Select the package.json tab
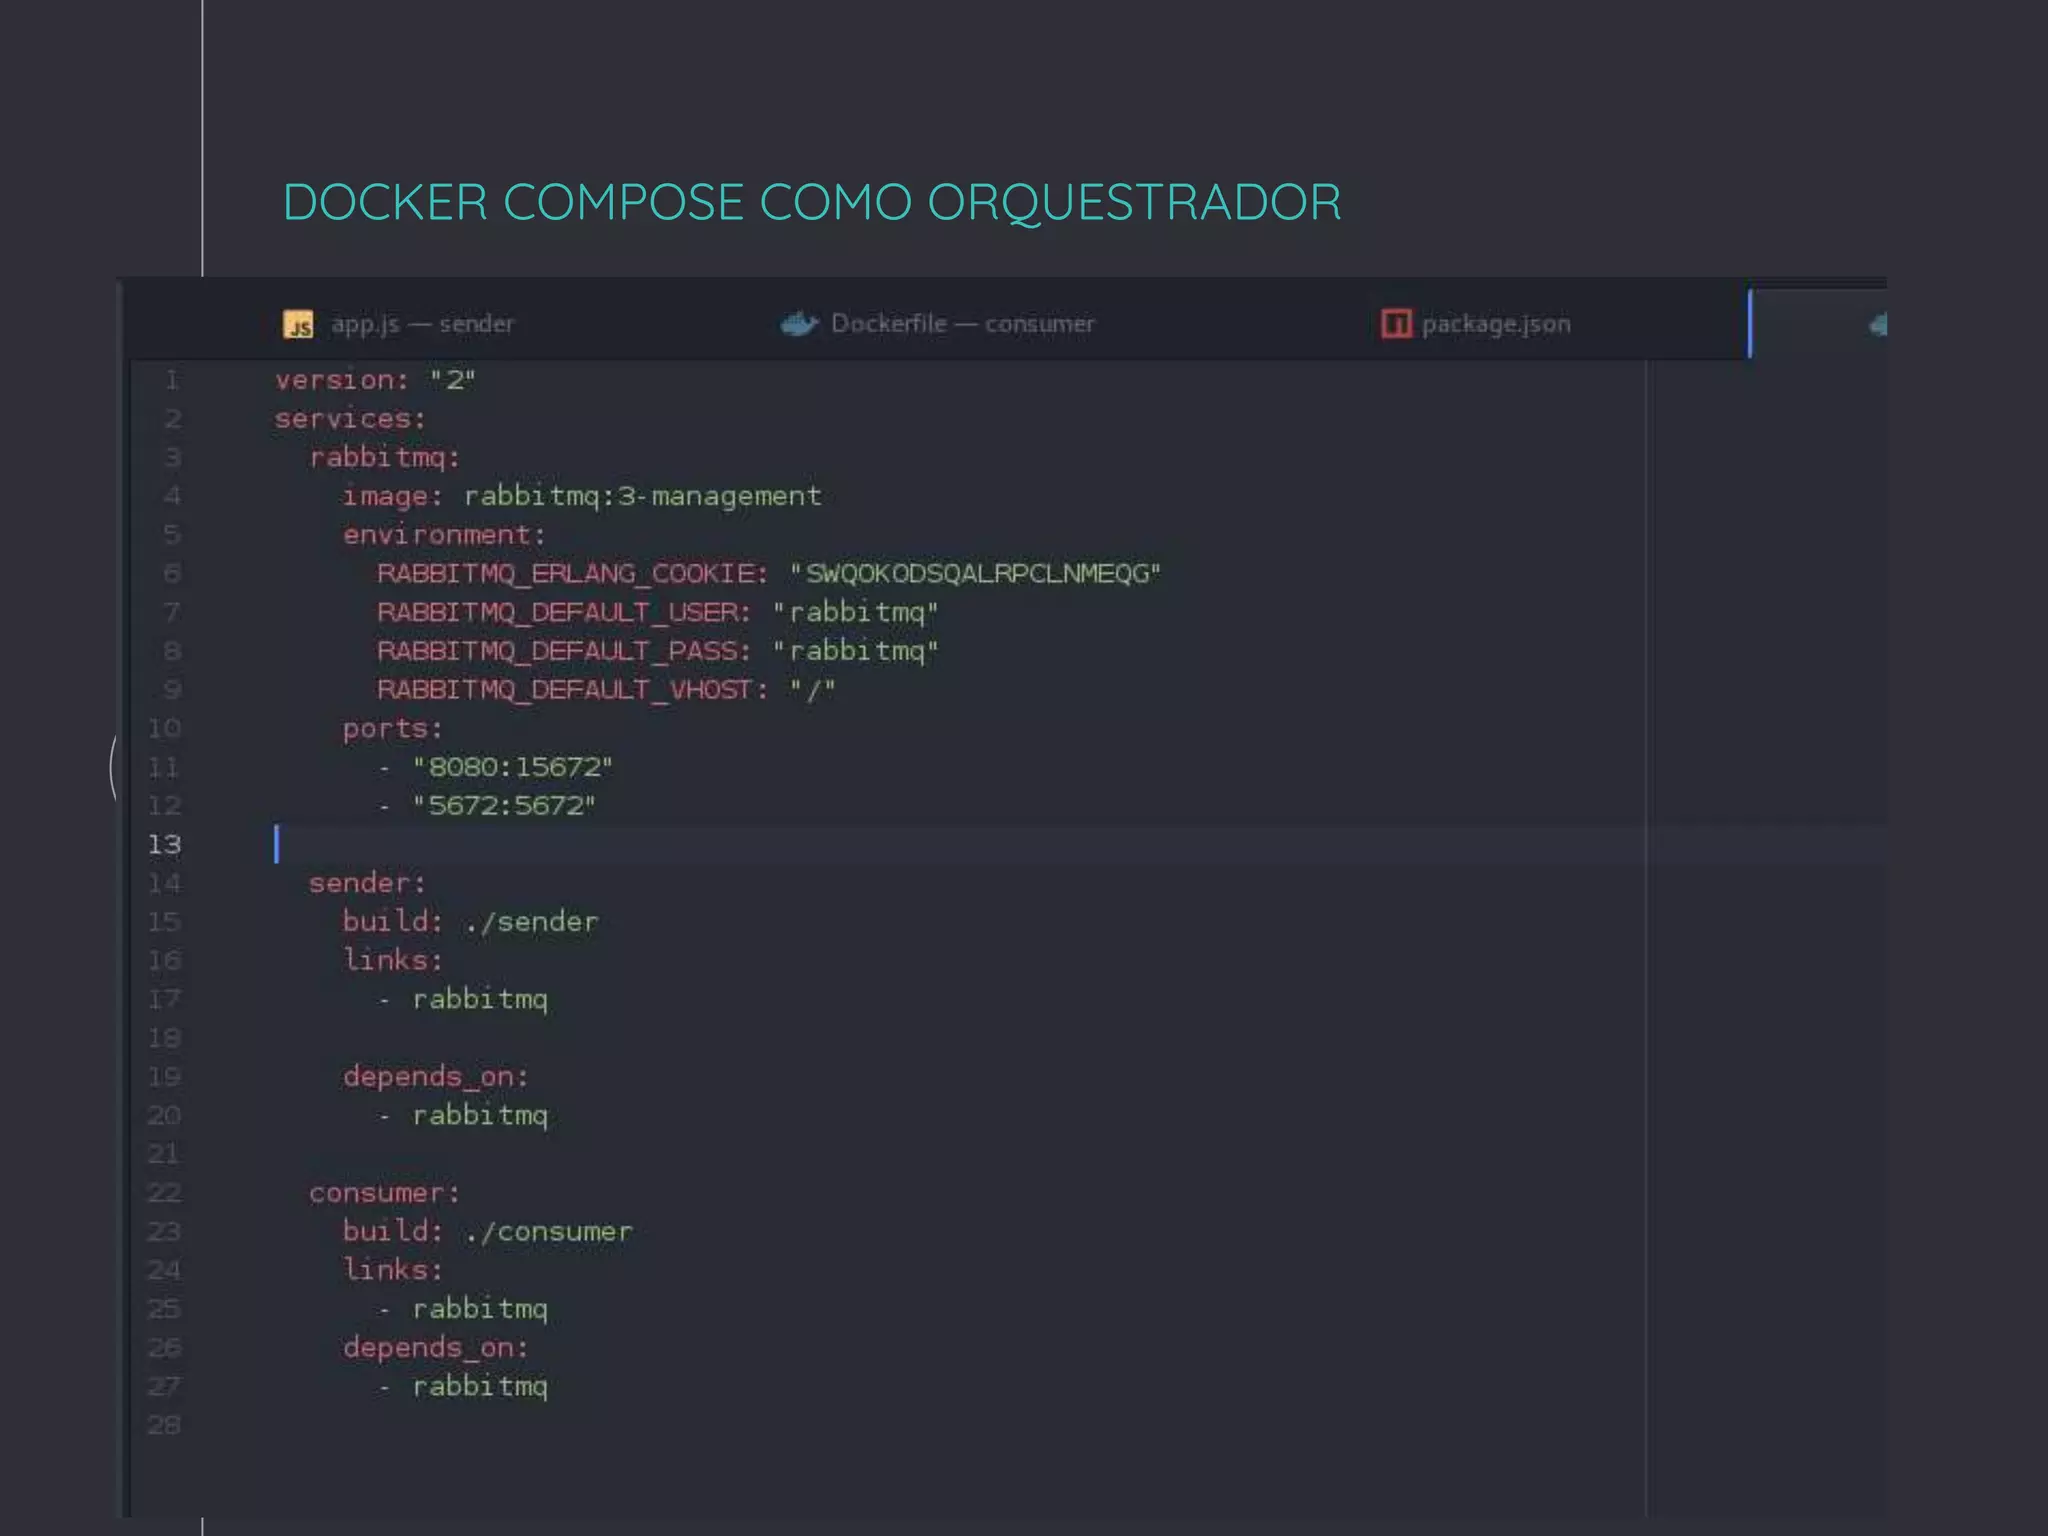 click(1476, 324)
